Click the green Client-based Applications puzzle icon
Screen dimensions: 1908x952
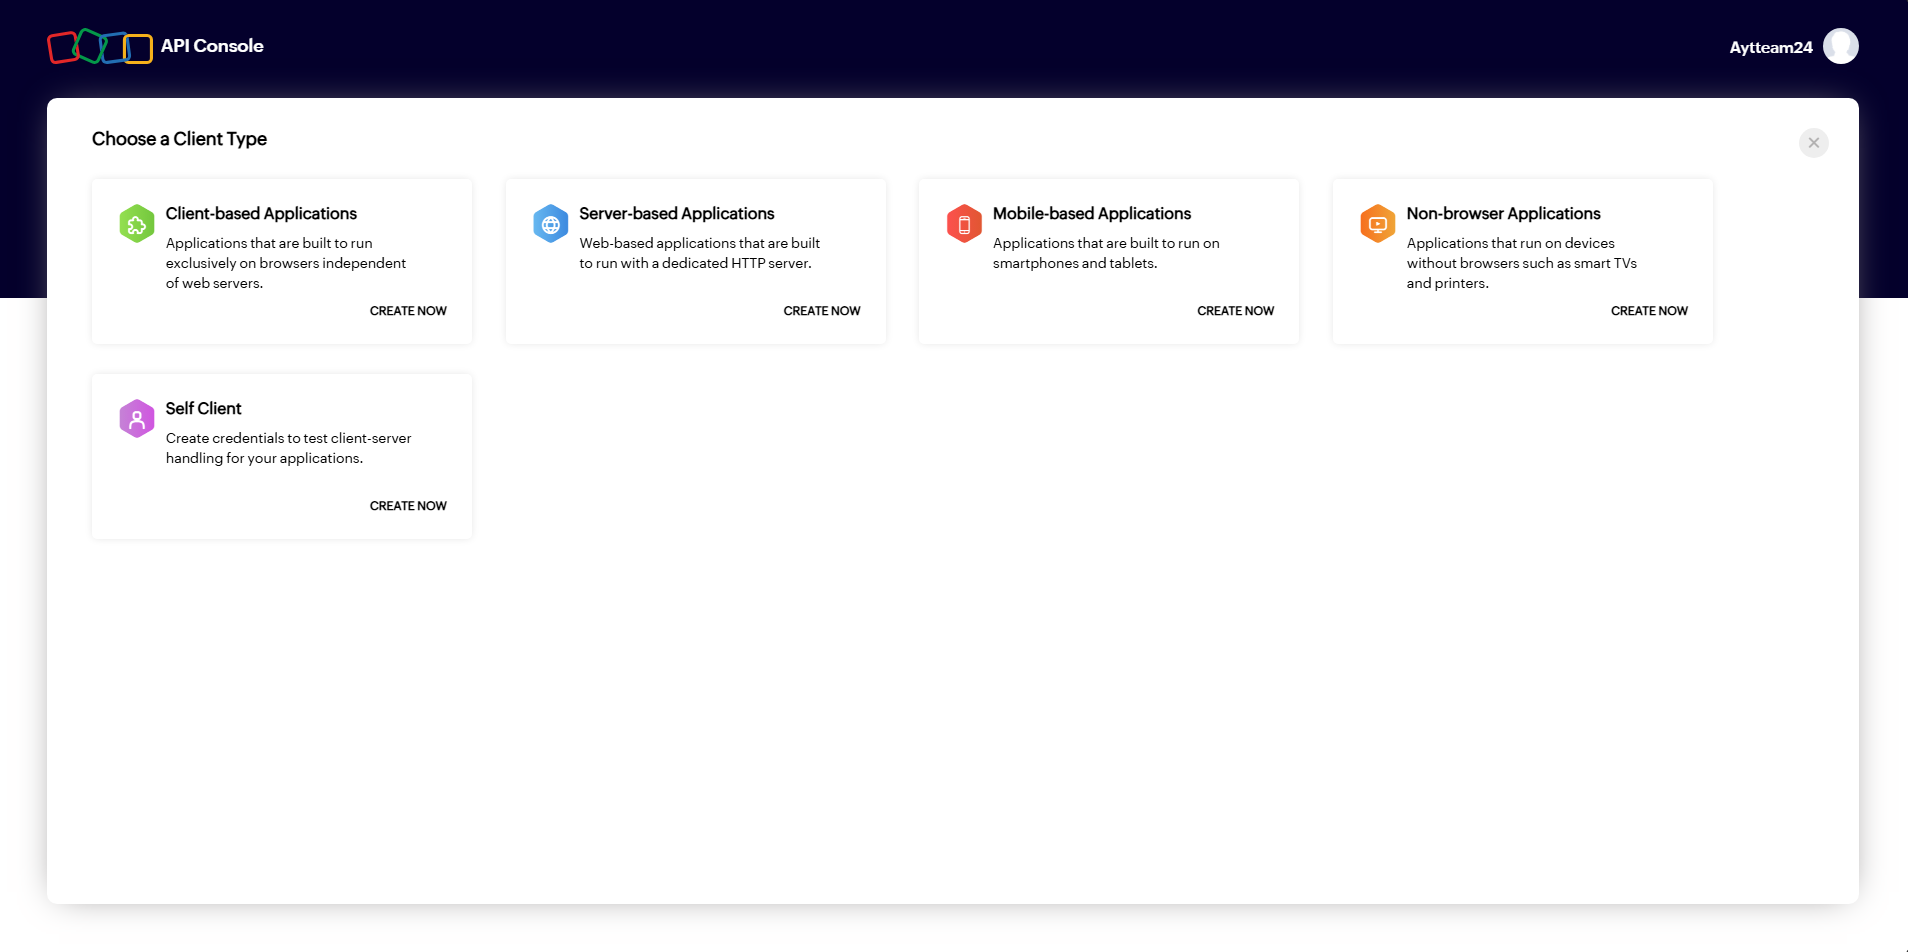(x=137, y=224)
